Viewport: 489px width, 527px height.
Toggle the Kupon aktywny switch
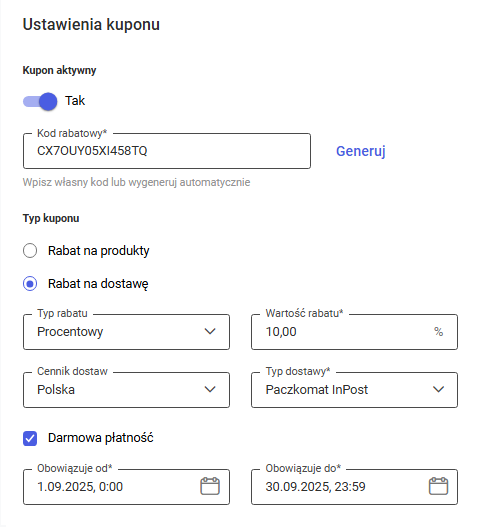click(40, 101)
